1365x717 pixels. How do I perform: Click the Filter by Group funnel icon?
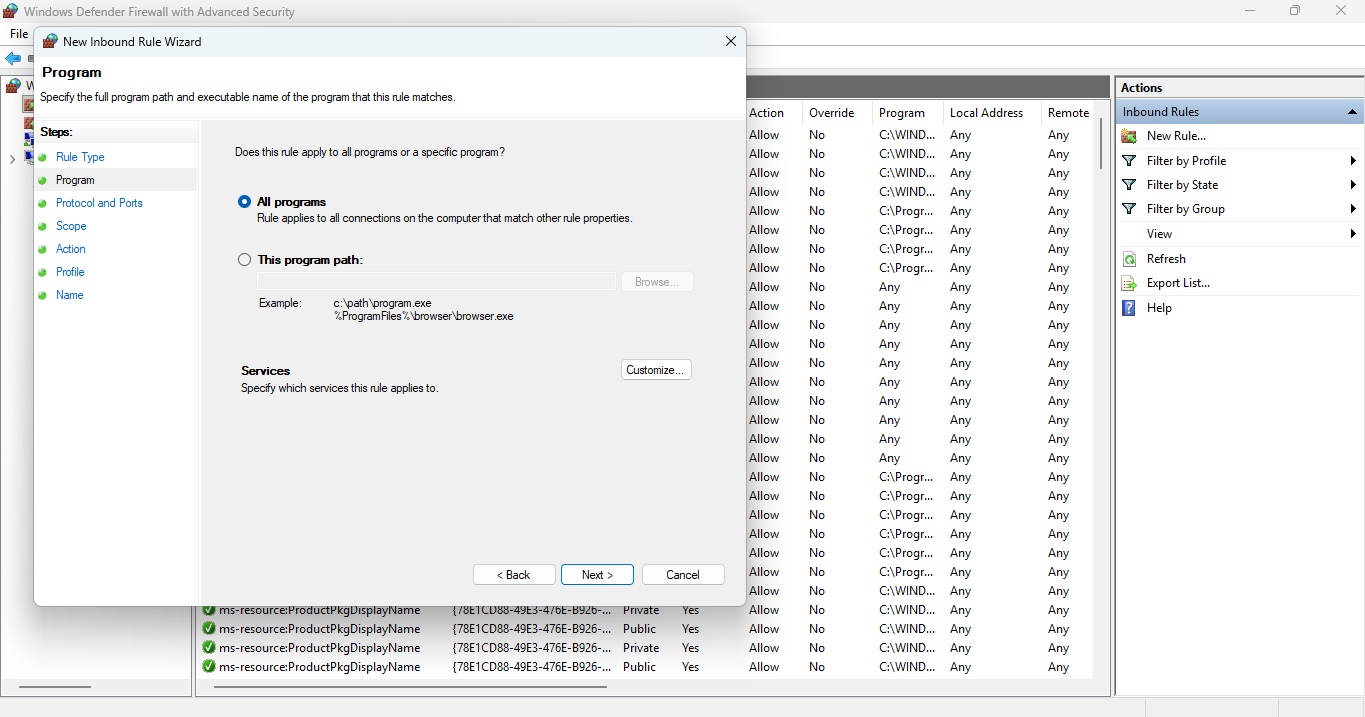click(x=1129, y=208)
